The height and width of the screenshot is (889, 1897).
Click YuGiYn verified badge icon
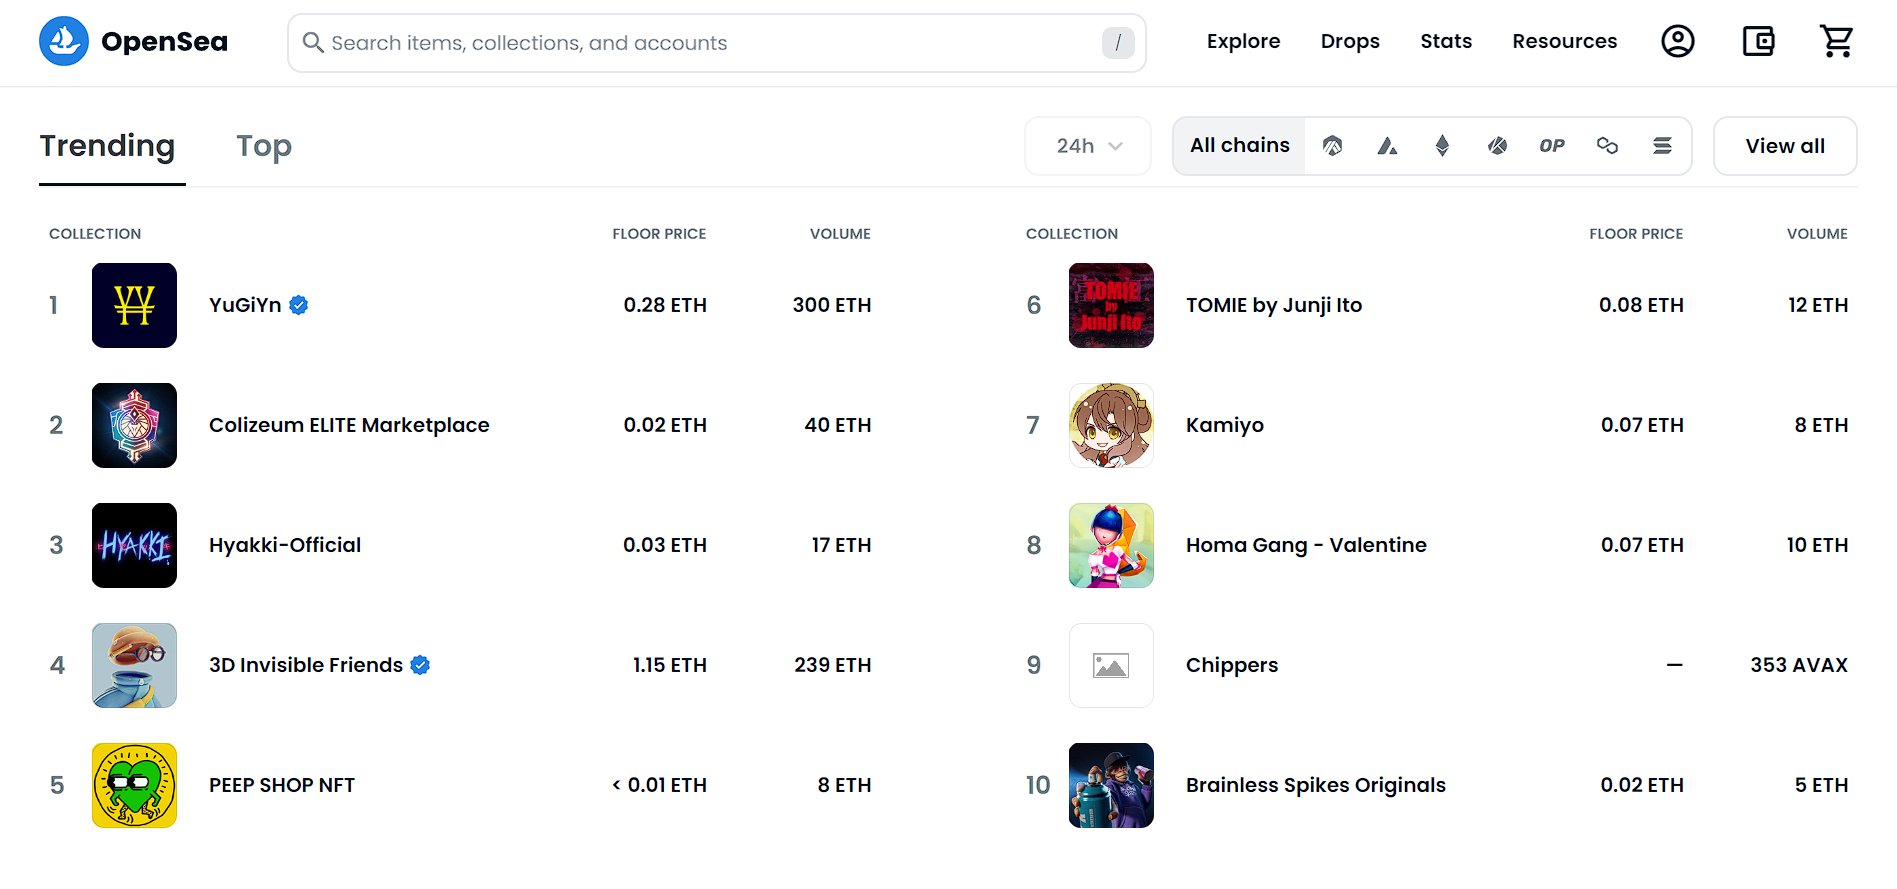298,305
